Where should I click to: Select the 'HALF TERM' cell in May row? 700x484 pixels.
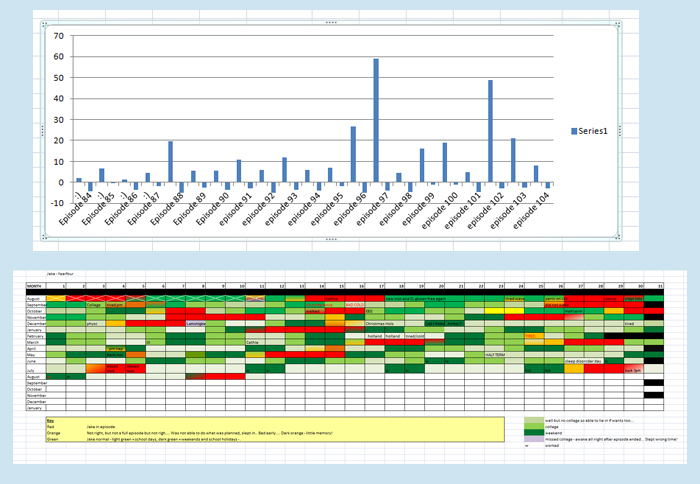point(495,355)
